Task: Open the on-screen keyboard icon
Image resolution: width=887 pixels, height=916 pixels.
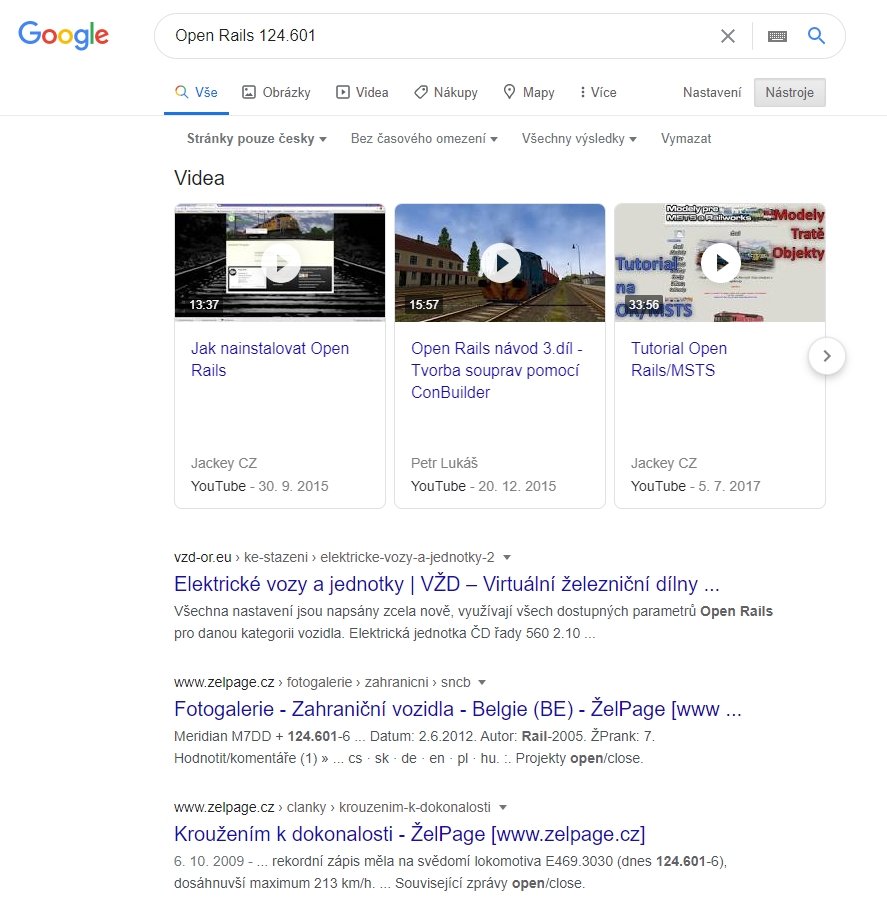Action: 777,36
